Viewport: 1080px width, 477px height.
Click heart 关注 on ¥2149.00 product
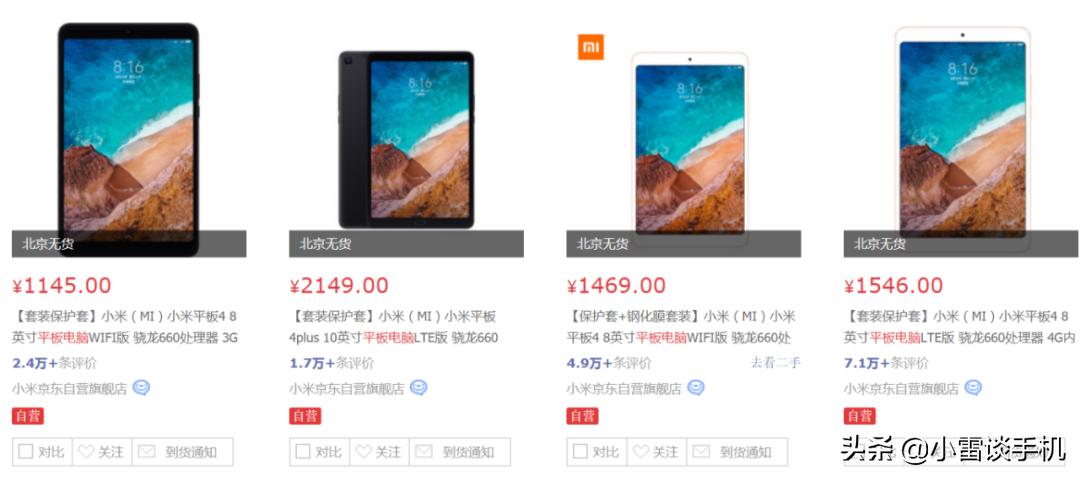[380, 452]
